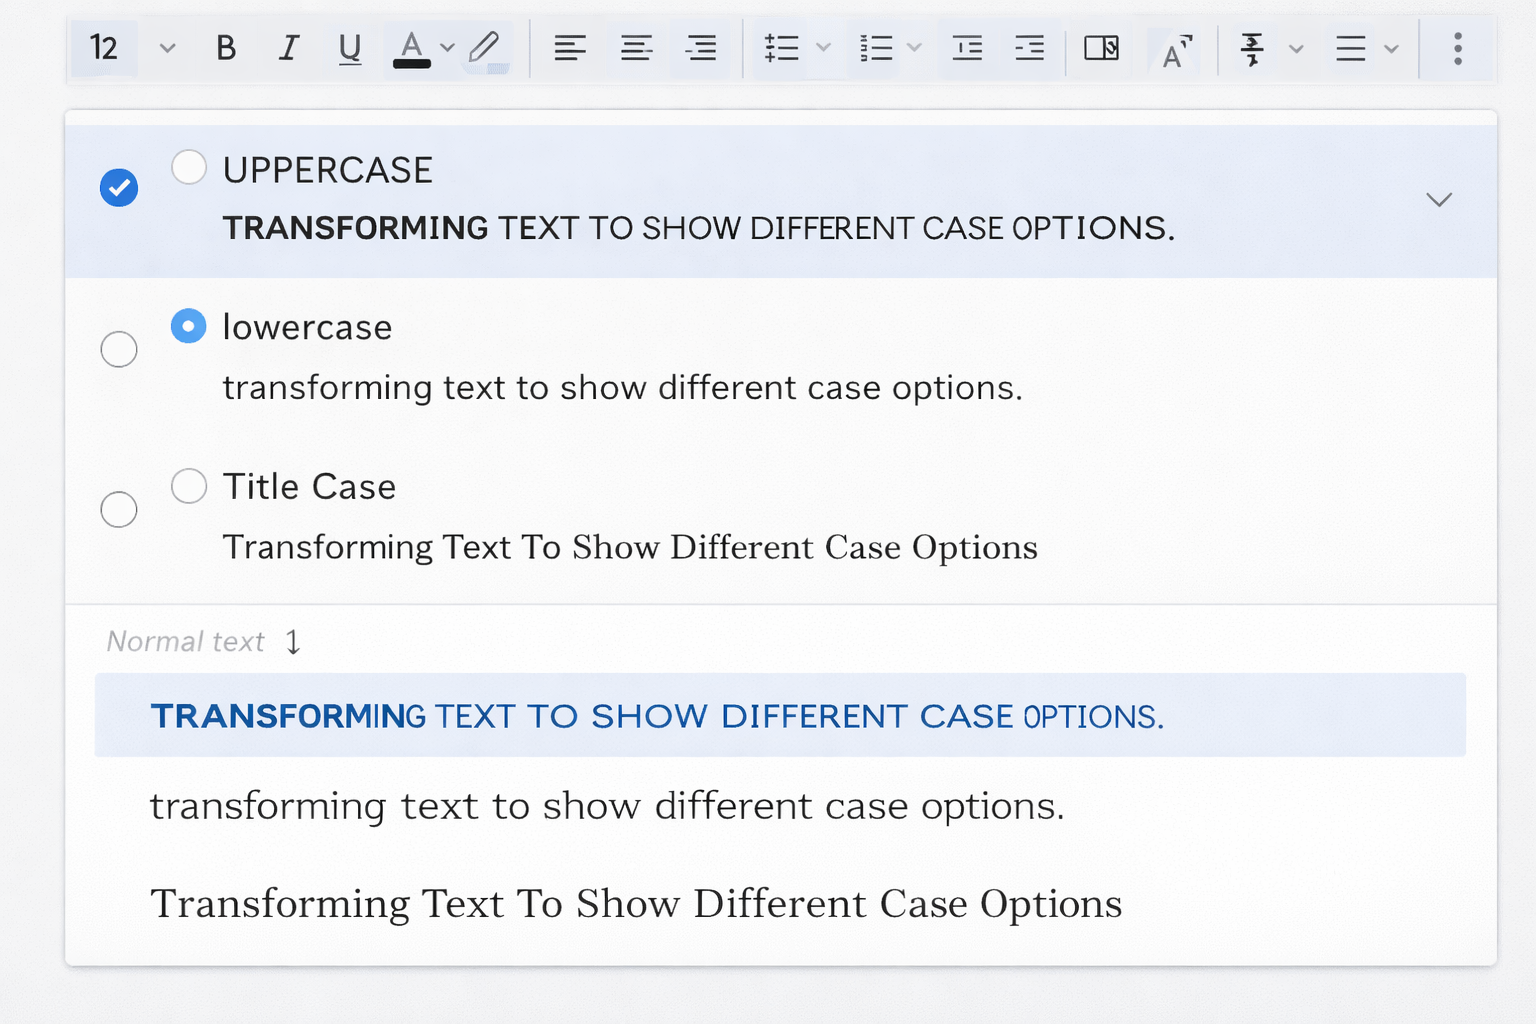1536x1024 pixels.
Task: Select the highlighted TRANSFORMING sentence
Action: [656, 715]
